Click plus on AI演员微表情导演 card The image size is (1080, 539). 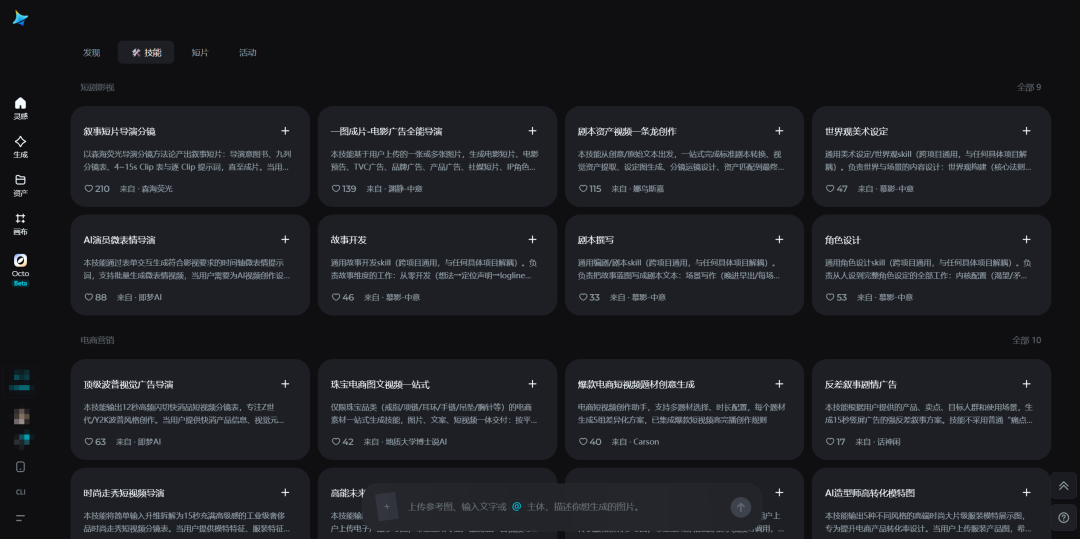285,240
